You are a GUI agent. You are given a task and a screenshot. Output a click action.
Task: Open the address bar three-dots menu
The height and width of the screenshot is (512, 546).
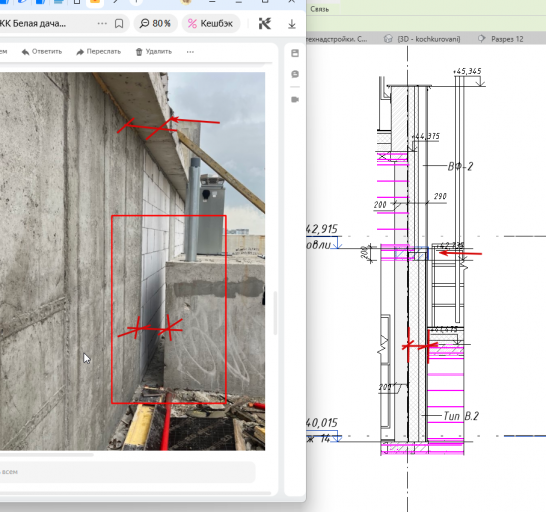click(102, 23)
